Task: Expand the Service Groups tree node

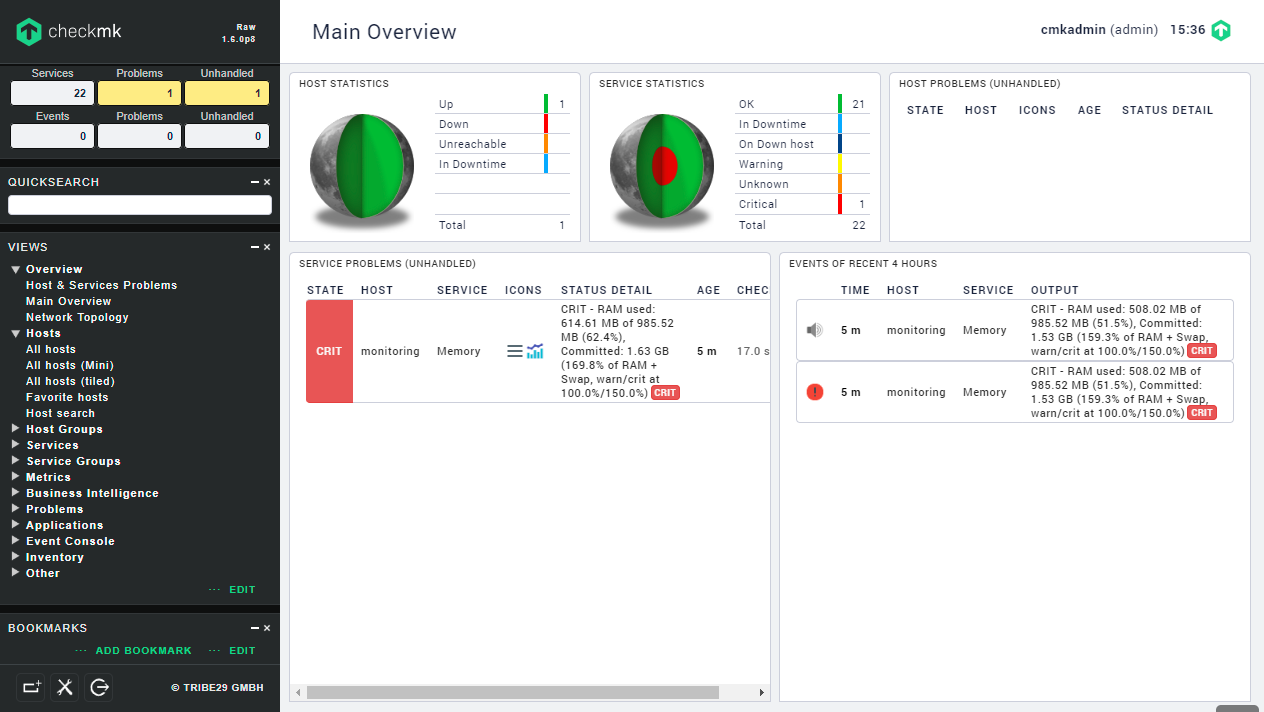Action: point(16,461)
